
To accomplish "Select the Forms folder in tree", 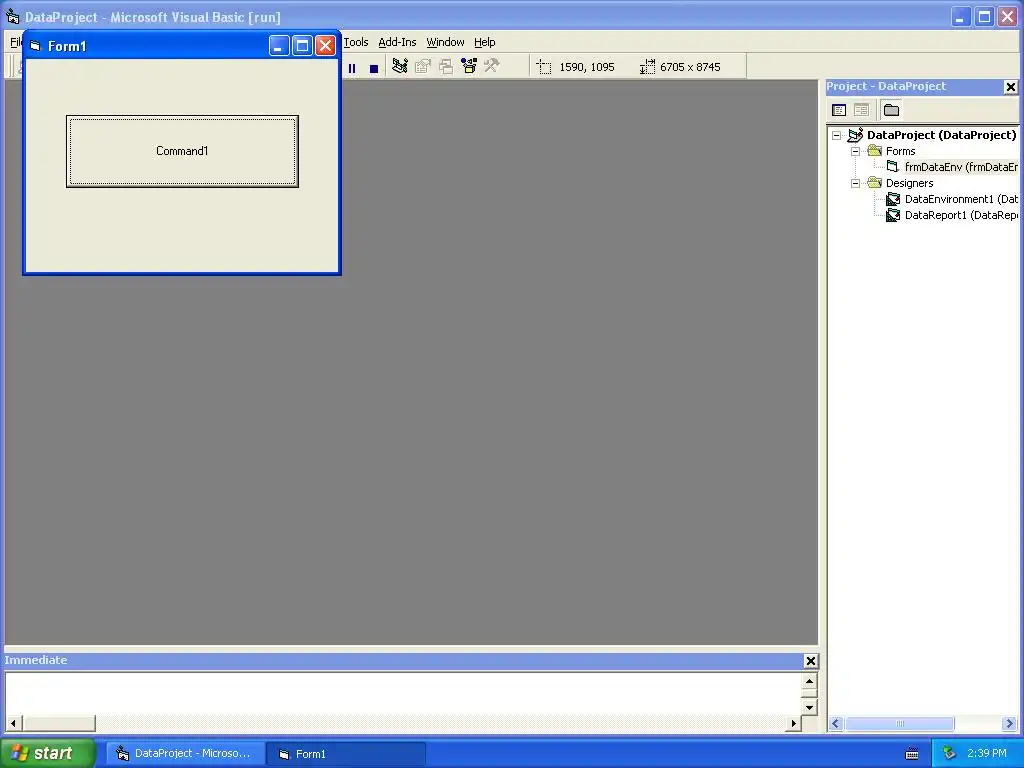I will (901, 151).
